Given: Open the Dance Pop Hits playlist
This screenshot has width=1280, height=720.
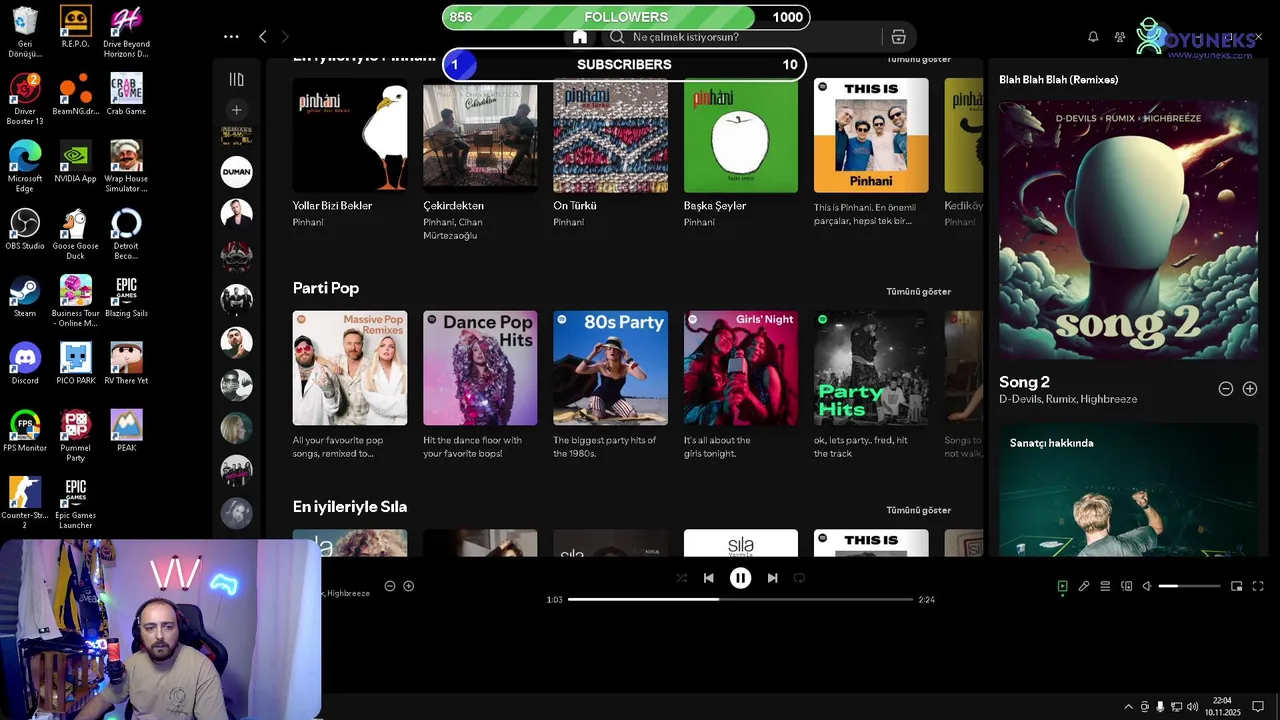Looking at the screenshot, I should click(480, 385).
